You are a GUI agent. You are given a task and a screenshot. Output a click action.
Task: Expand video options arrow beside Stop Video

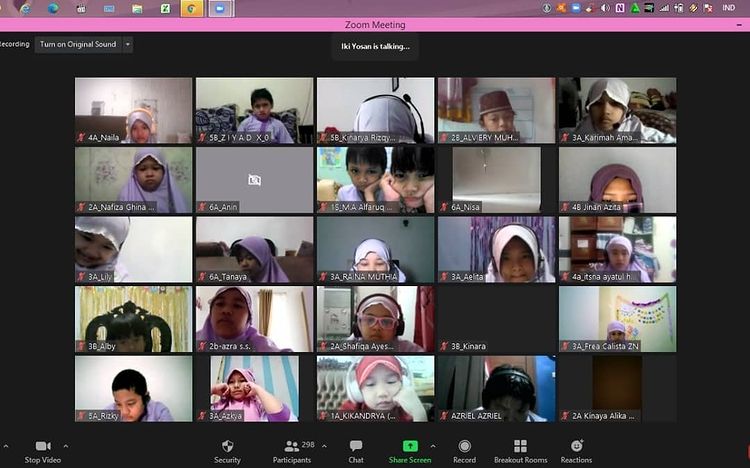66,446
